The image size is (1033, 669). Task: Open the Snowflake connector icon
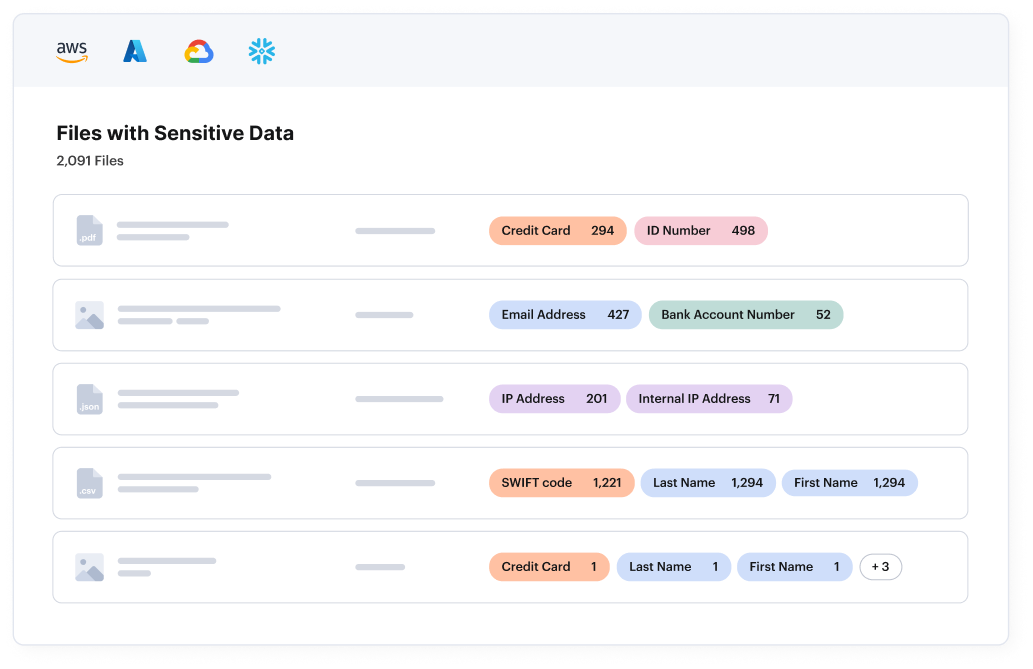pos(260,51)
